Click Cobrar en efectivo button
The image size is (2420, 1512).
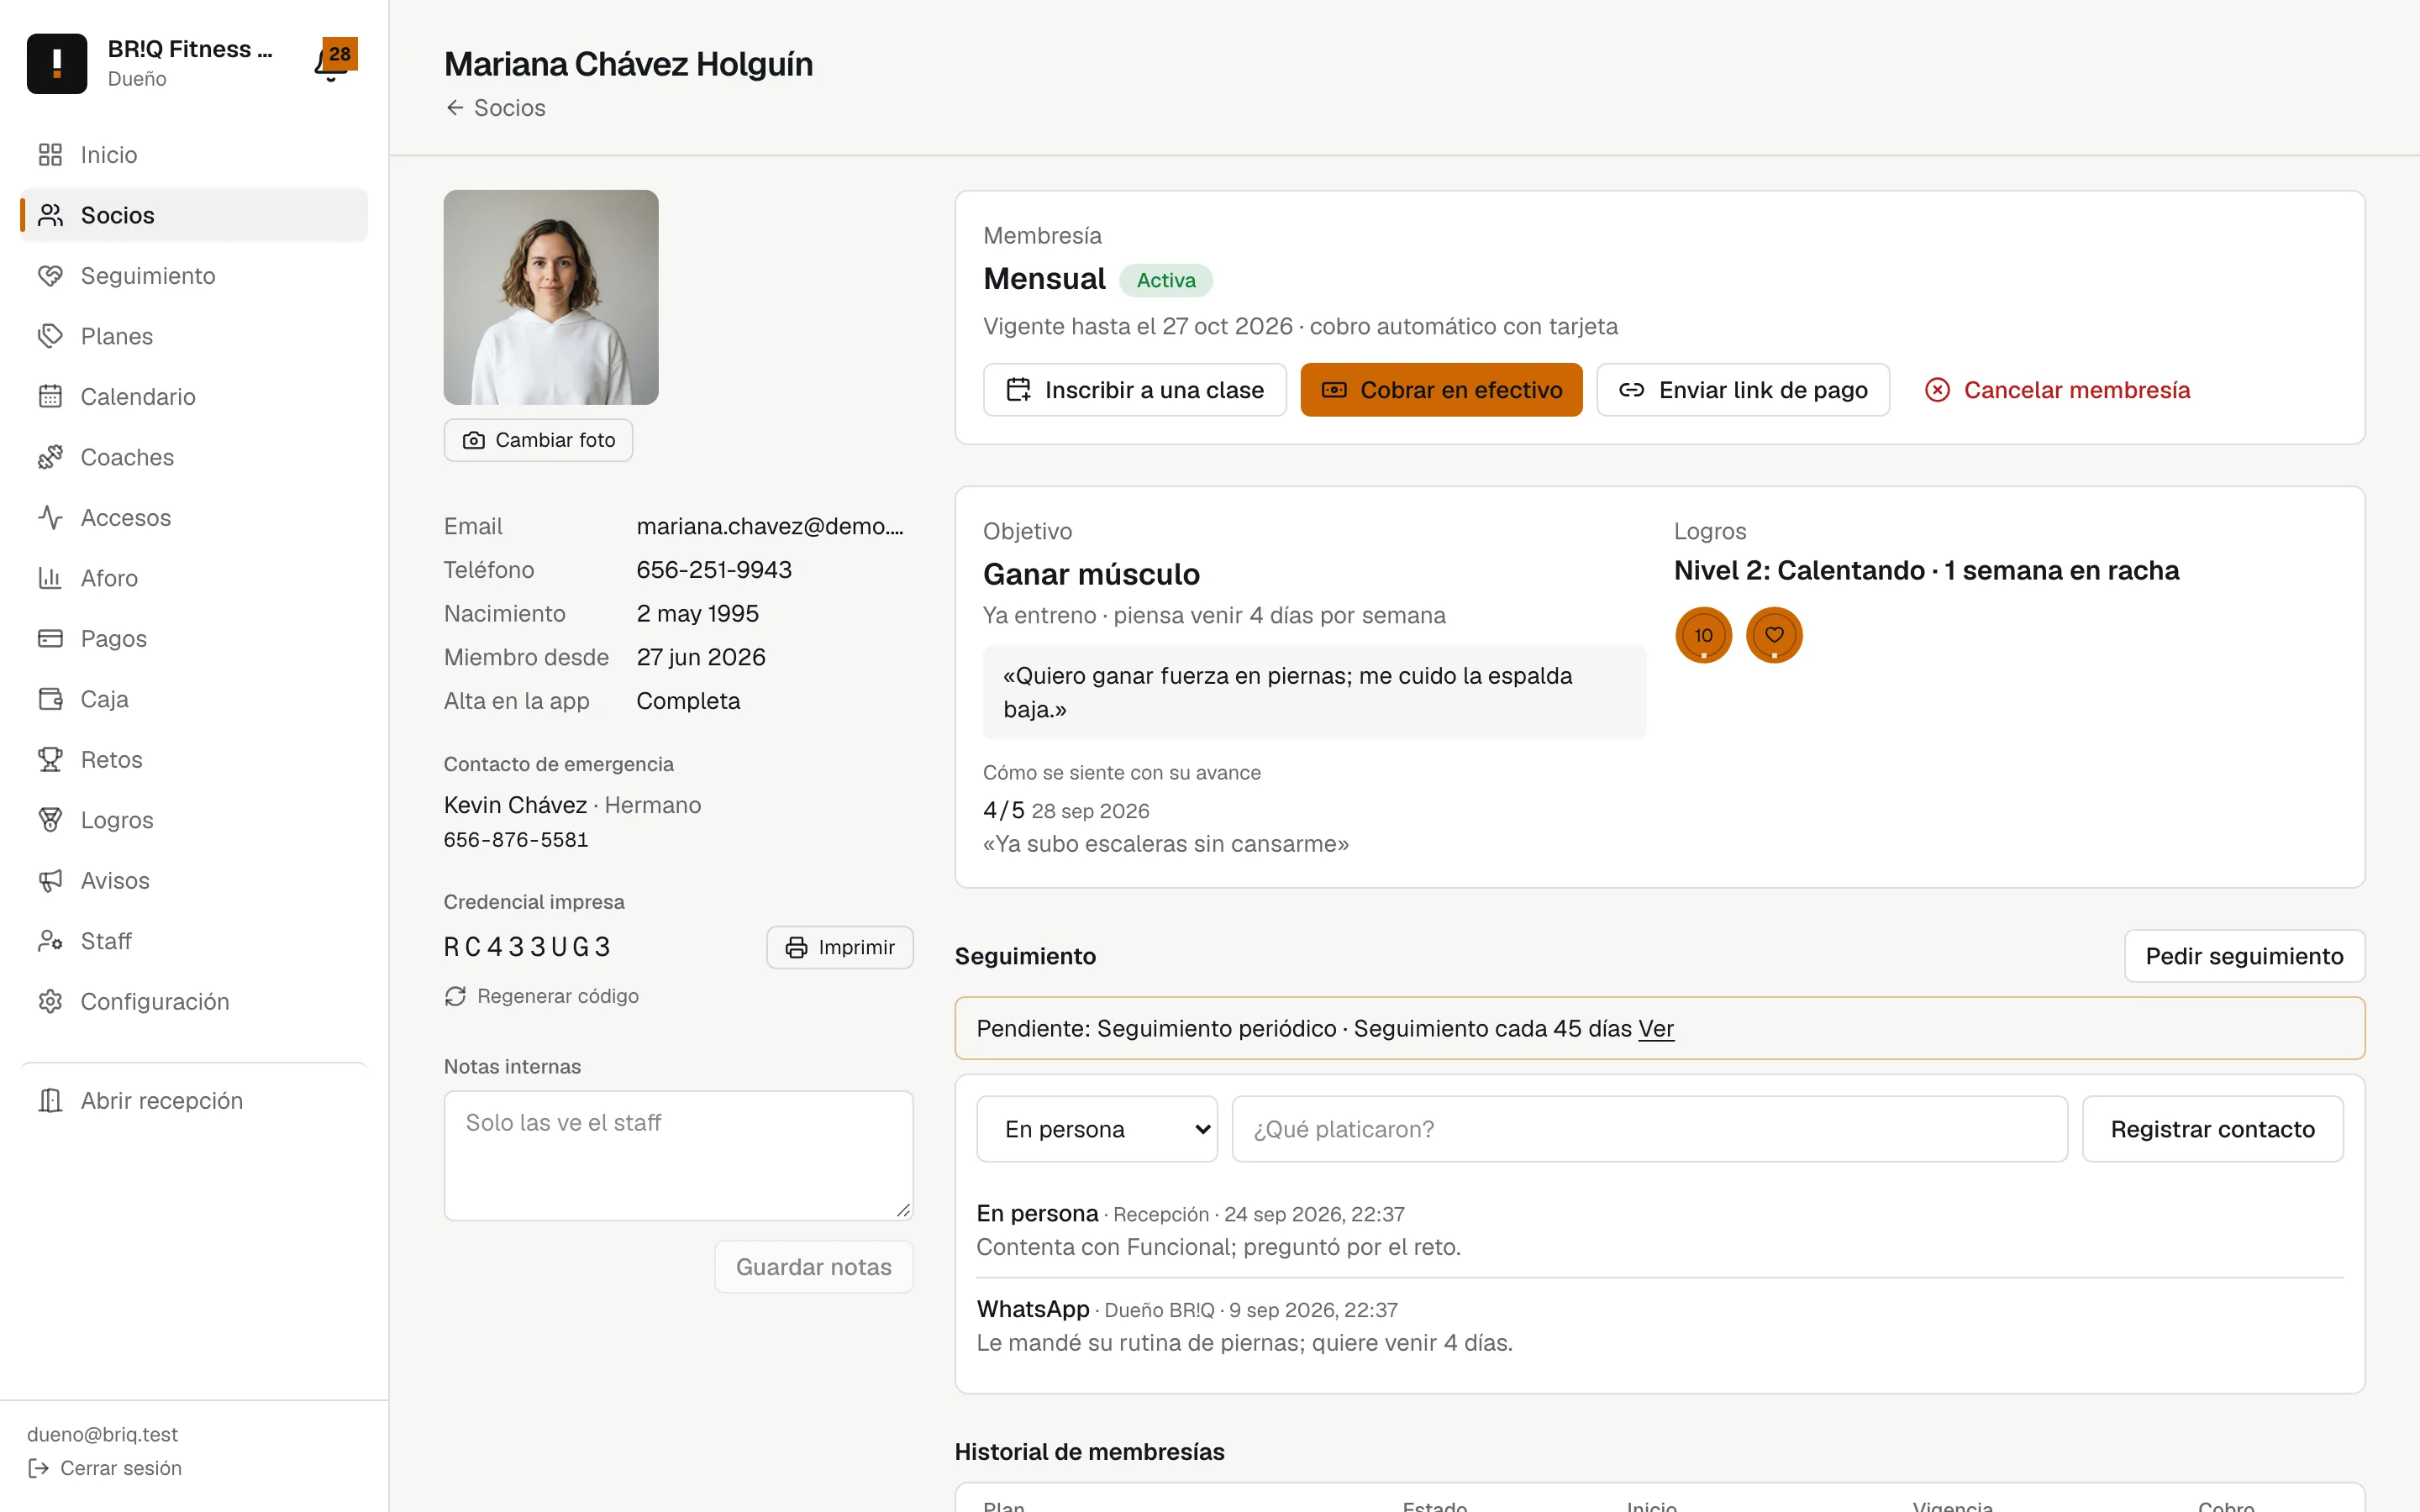[1441, 390]
